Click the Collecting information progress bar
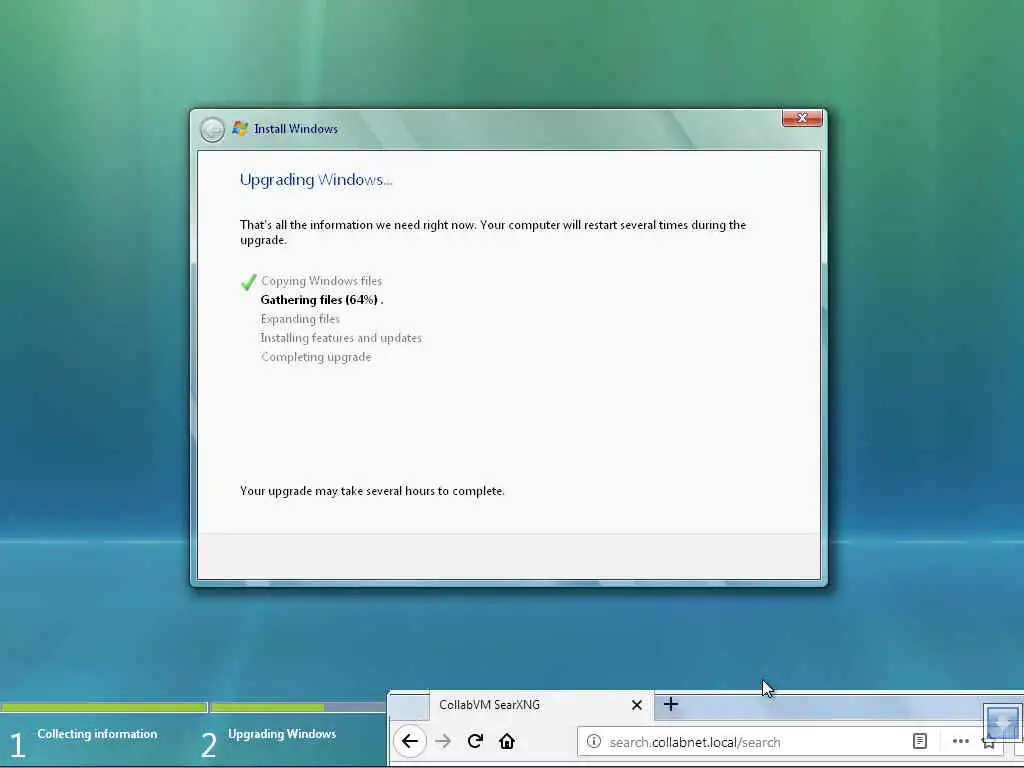Screen dimensions: 1024x768 click(104, 707)
